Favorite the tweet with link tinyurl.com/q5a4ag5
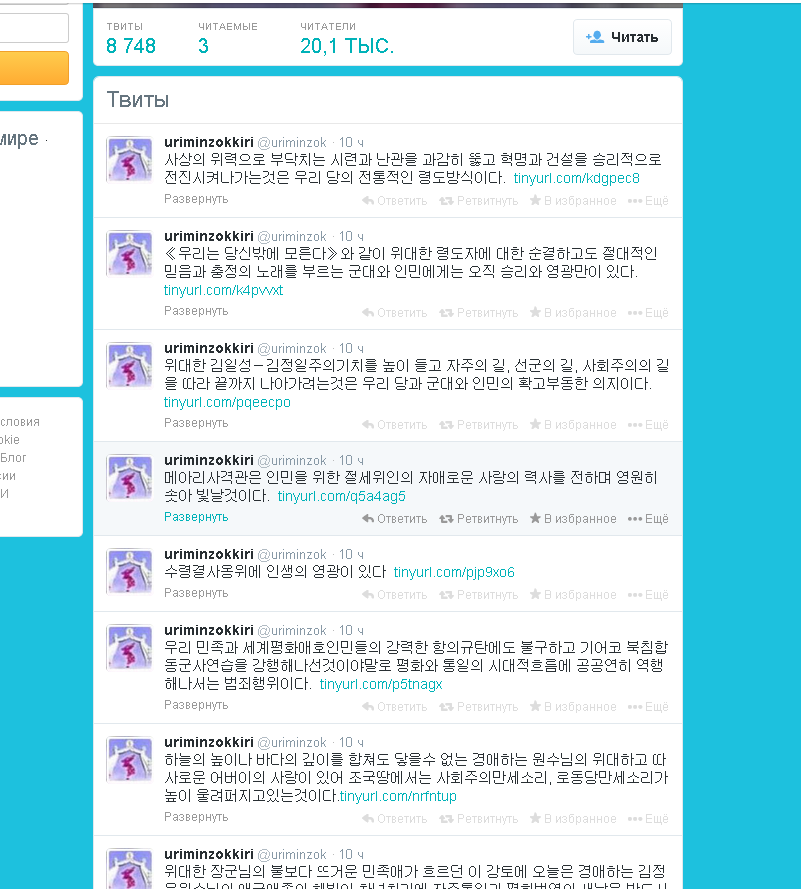 [573, 519]
